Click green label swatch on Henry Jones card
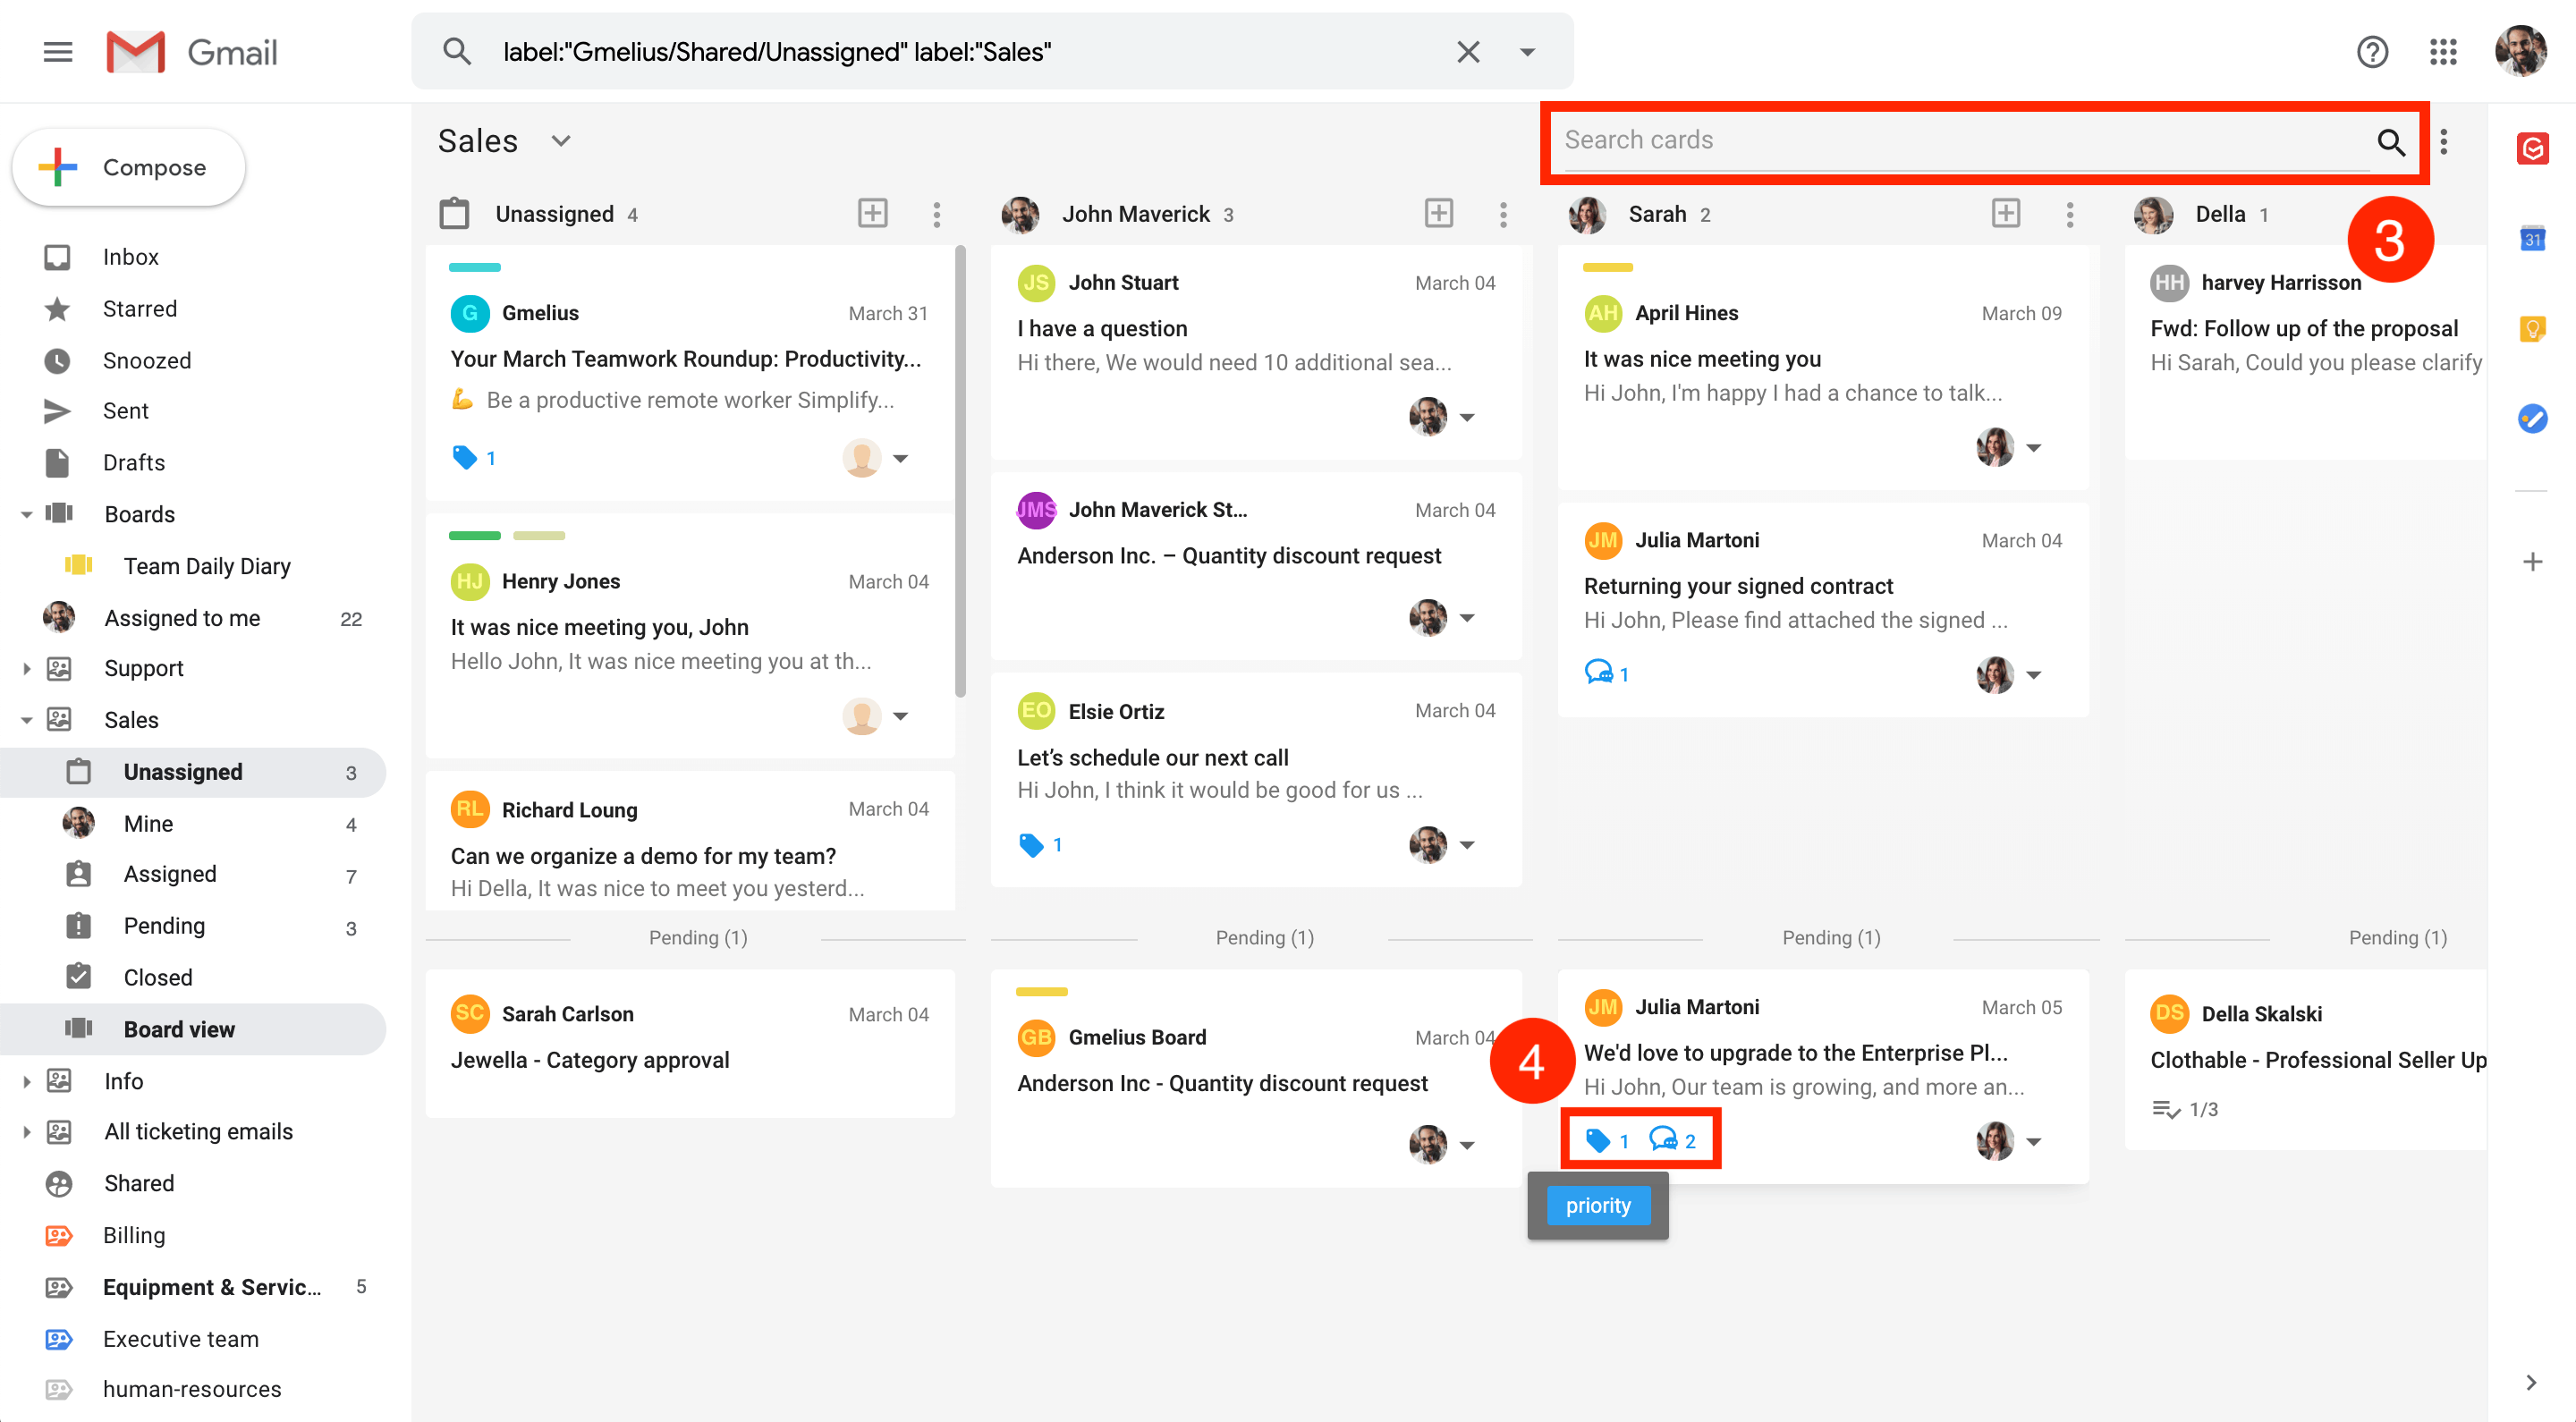The height and width of the screenshot is (1422, 2576). (475, 535)
